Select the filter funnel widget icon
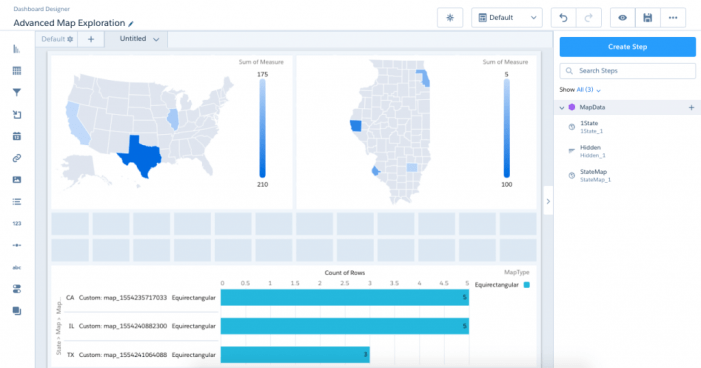Image resolution: width=701 pixels, height=368 pixels. point(17,93)
